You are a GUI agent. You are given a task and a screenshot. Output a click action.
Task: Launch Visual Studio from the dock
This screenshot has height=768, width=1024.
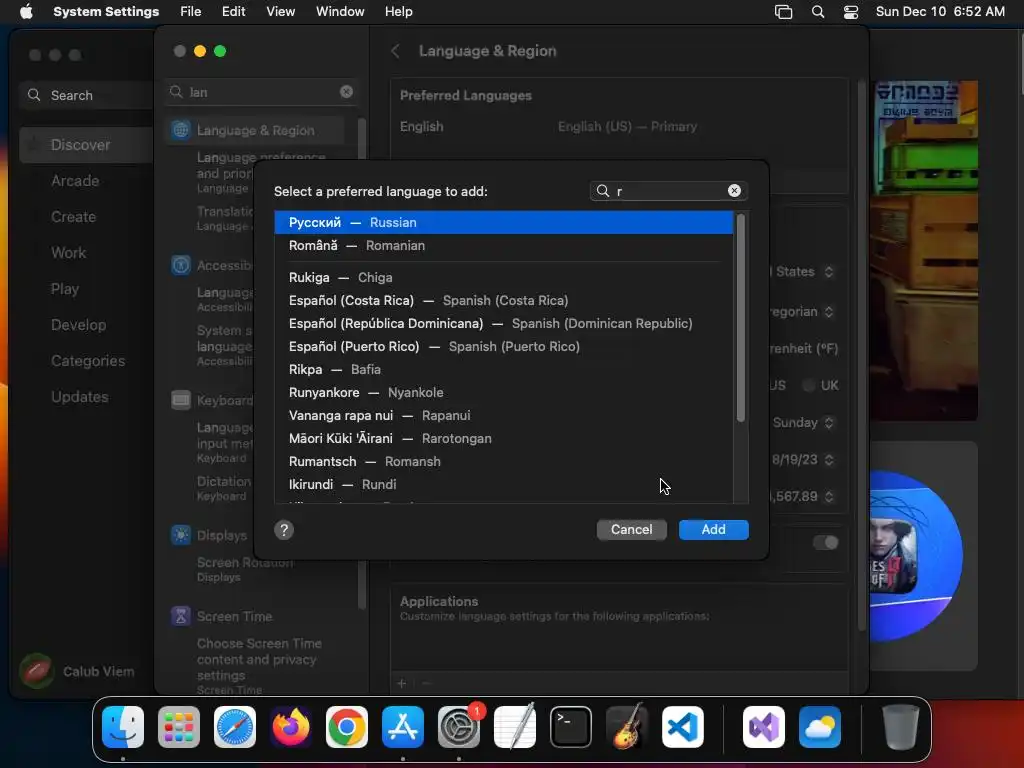[763, 727]
